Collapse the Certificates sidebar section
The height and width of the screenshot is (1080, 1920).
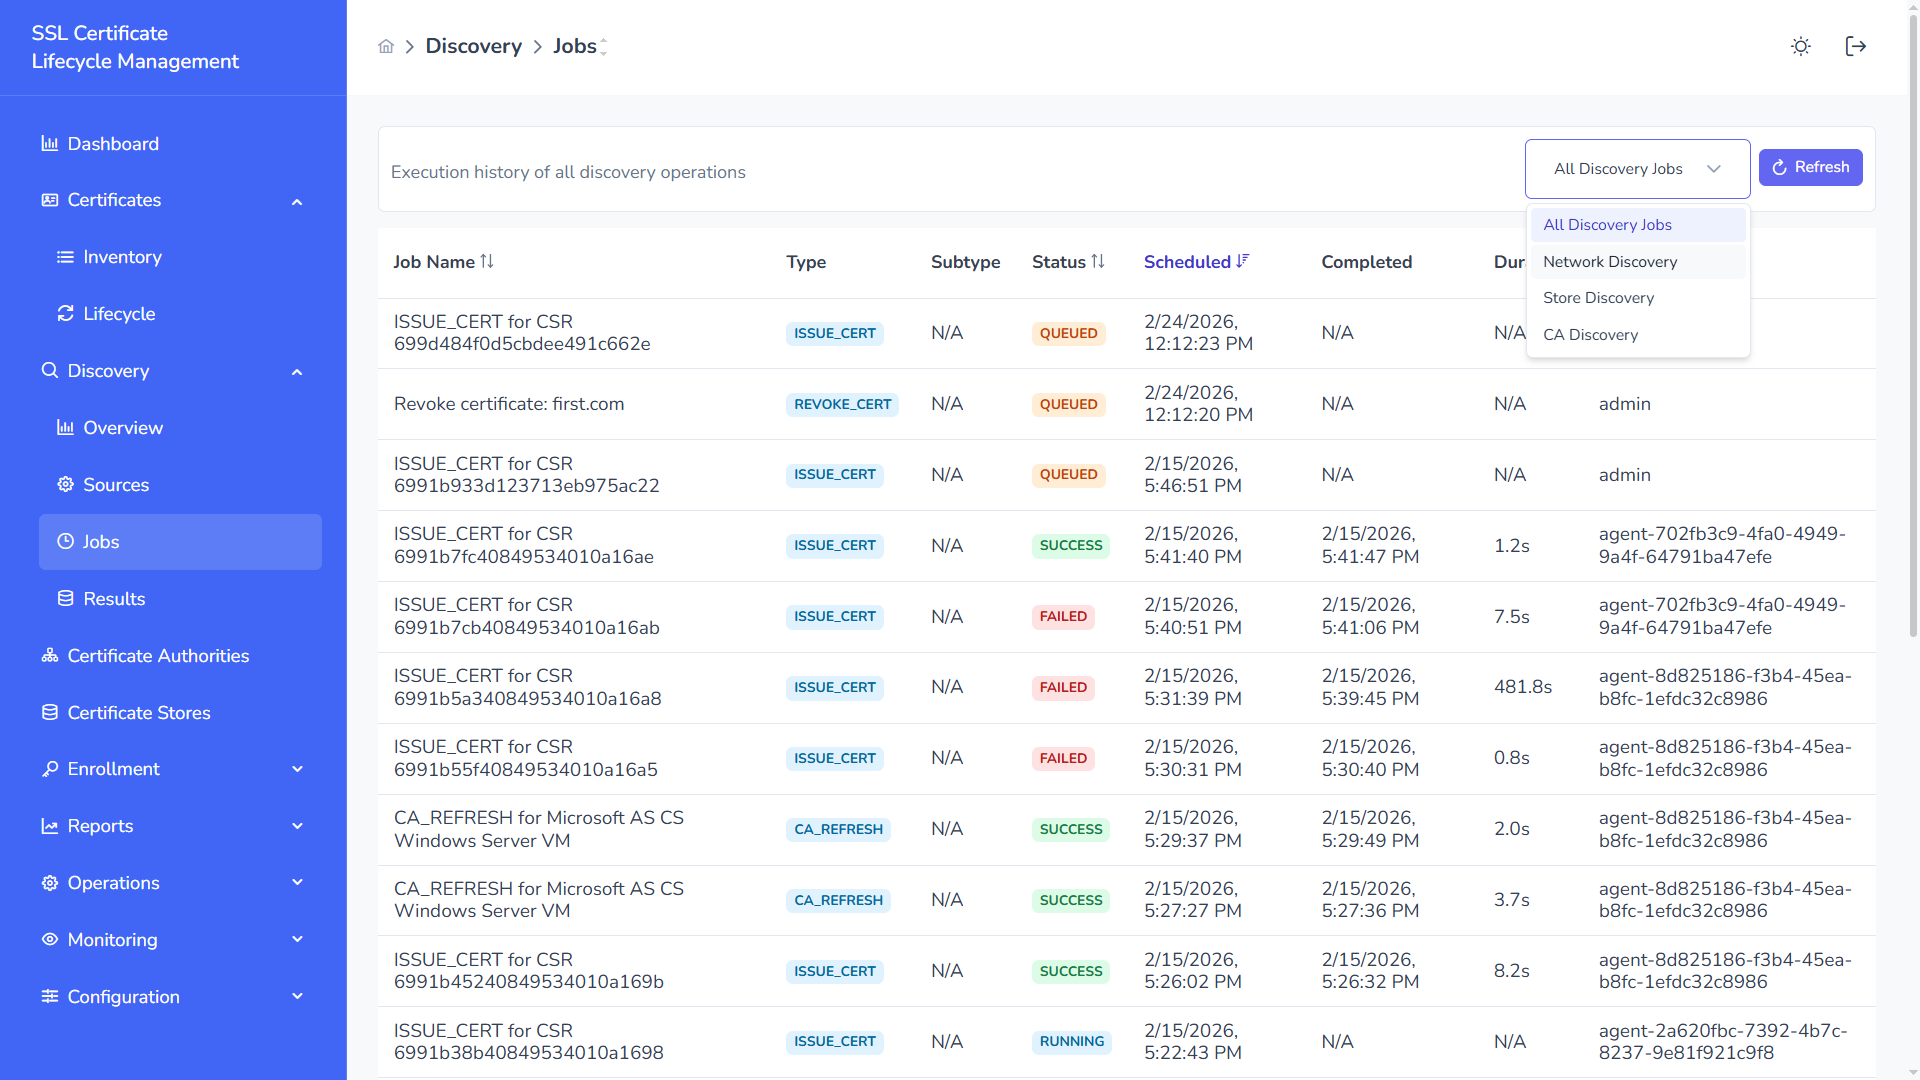click(297, 201)
